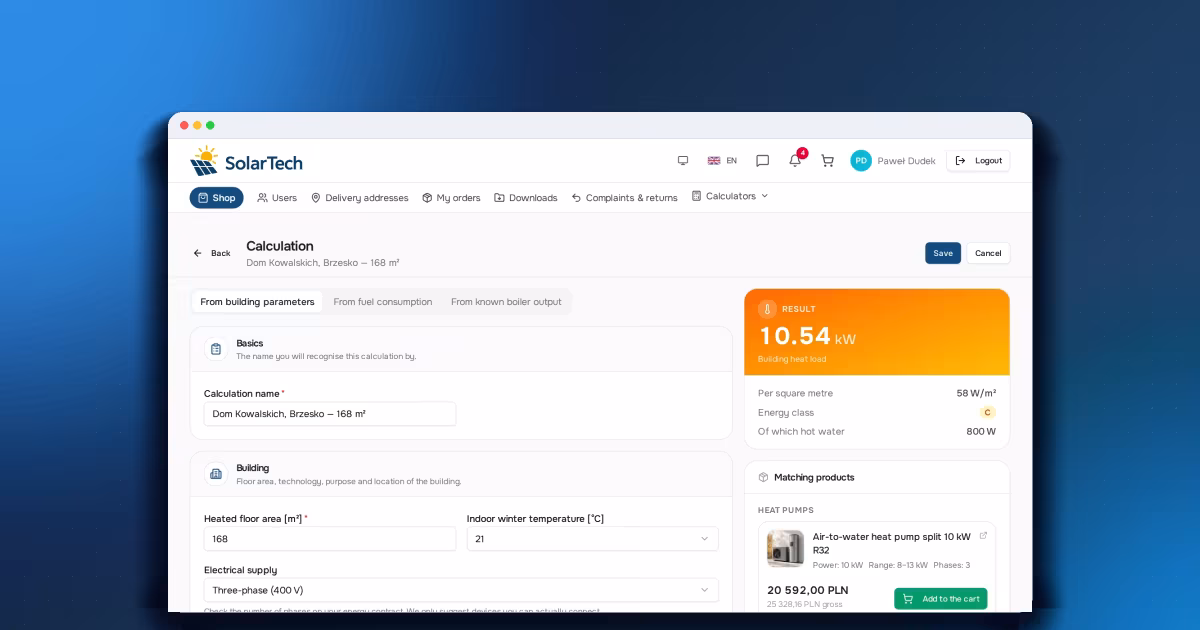Cancel the calculation
The image size is (1200, 630).
[988, 253]
